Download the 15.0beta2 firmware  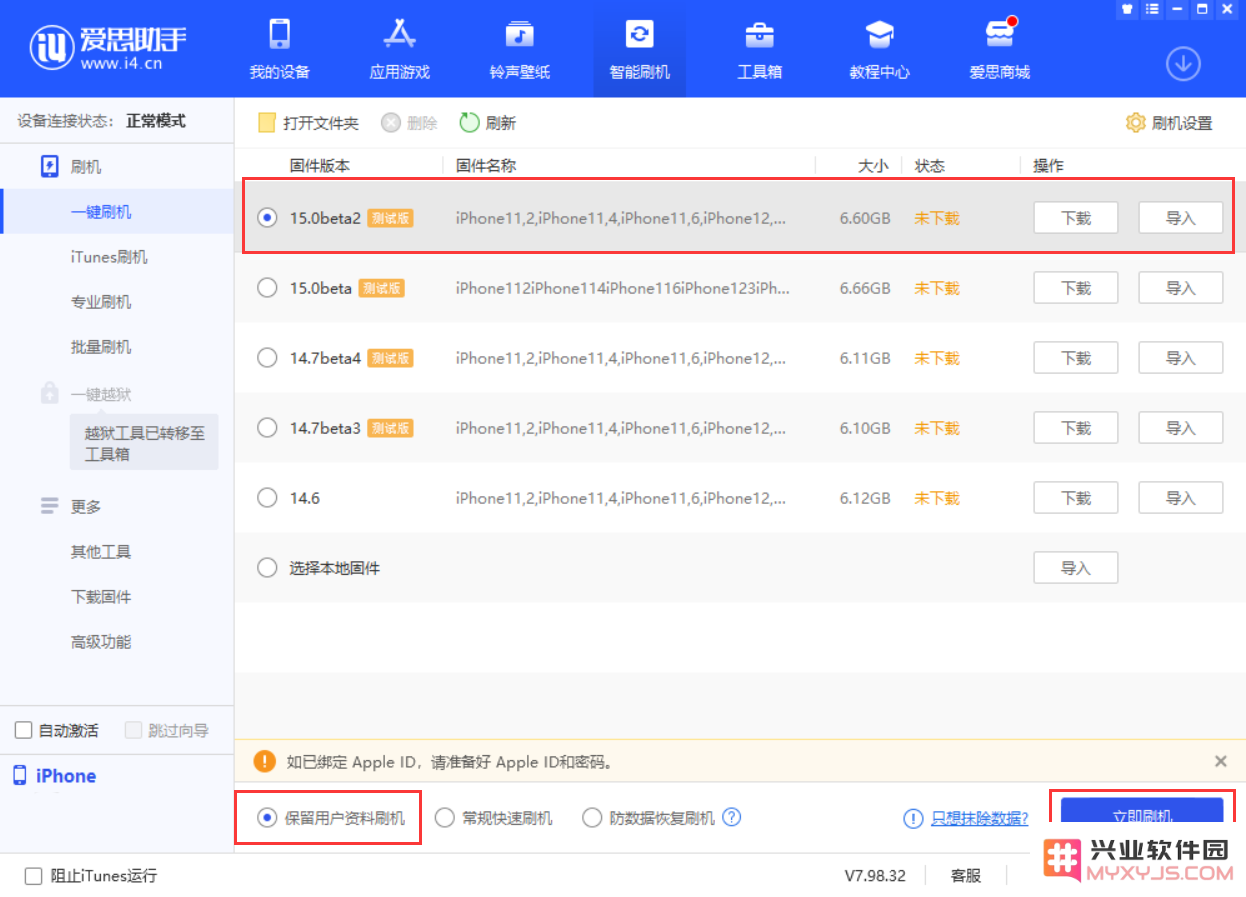coord(1075,217)
